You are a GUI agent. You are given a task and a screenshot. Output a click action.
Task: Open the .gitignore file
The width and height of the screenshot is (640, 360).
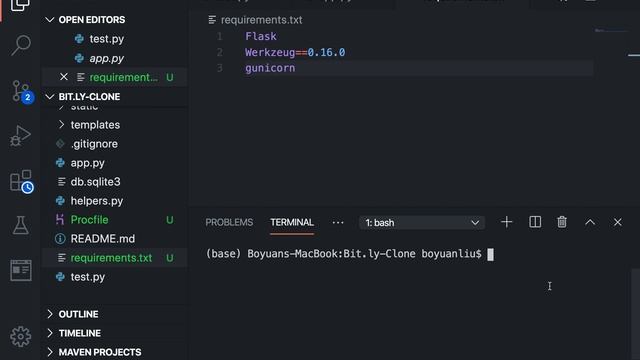pyautogui.click(x=94, y=144)
